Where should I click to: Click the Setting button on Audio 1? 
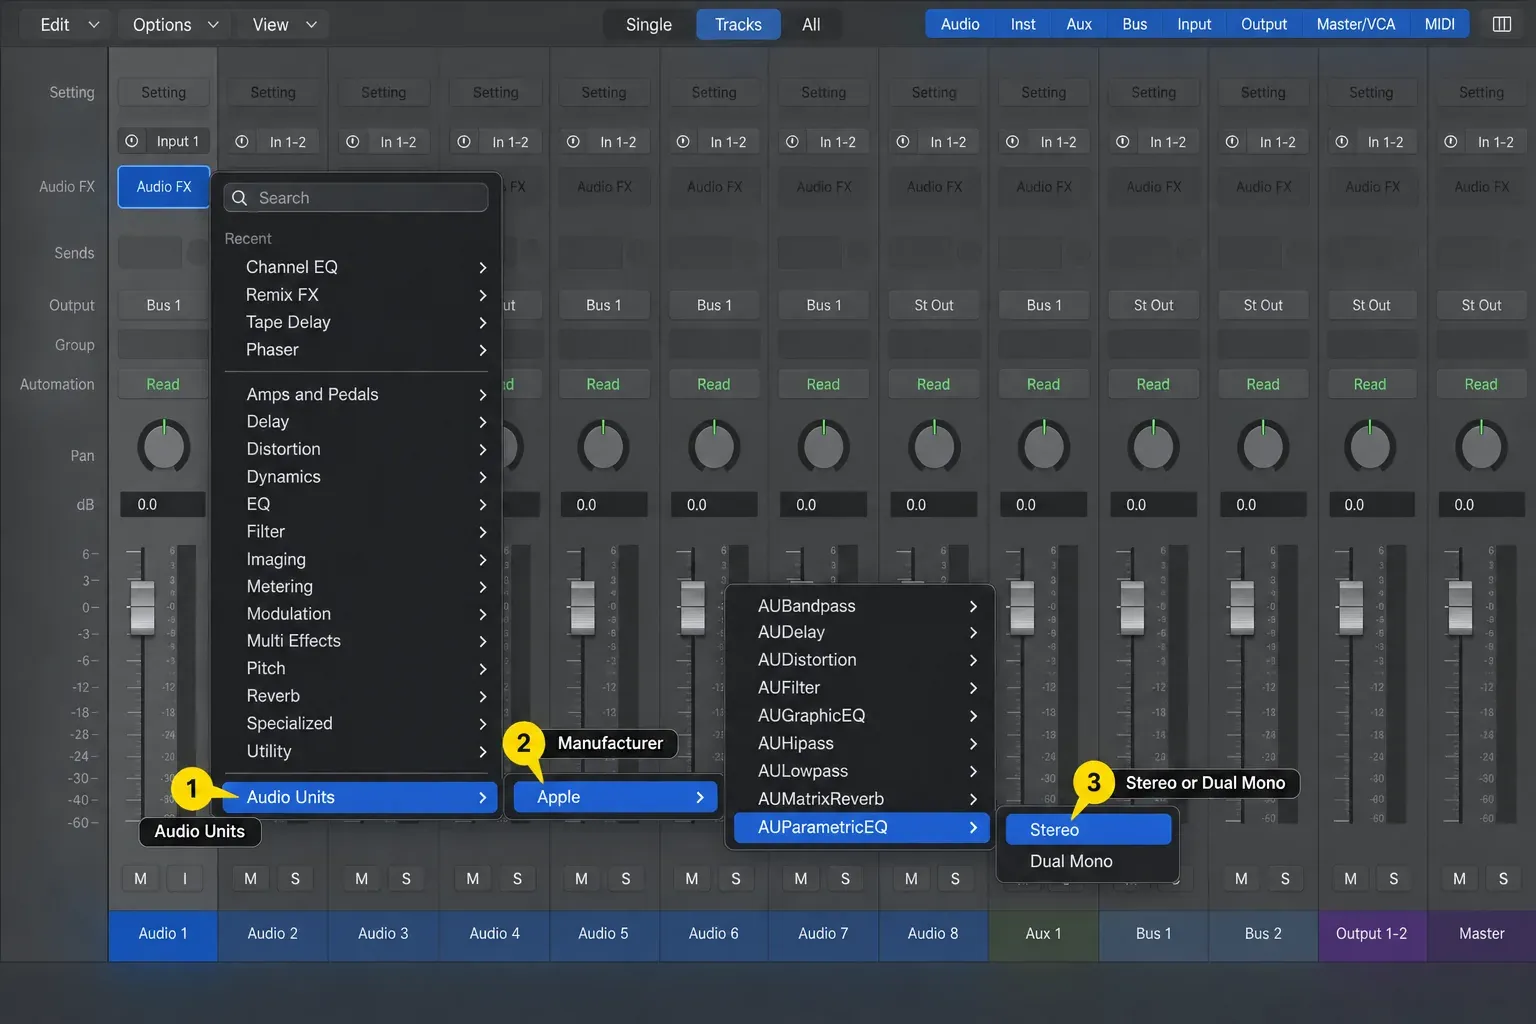point(164,92)
